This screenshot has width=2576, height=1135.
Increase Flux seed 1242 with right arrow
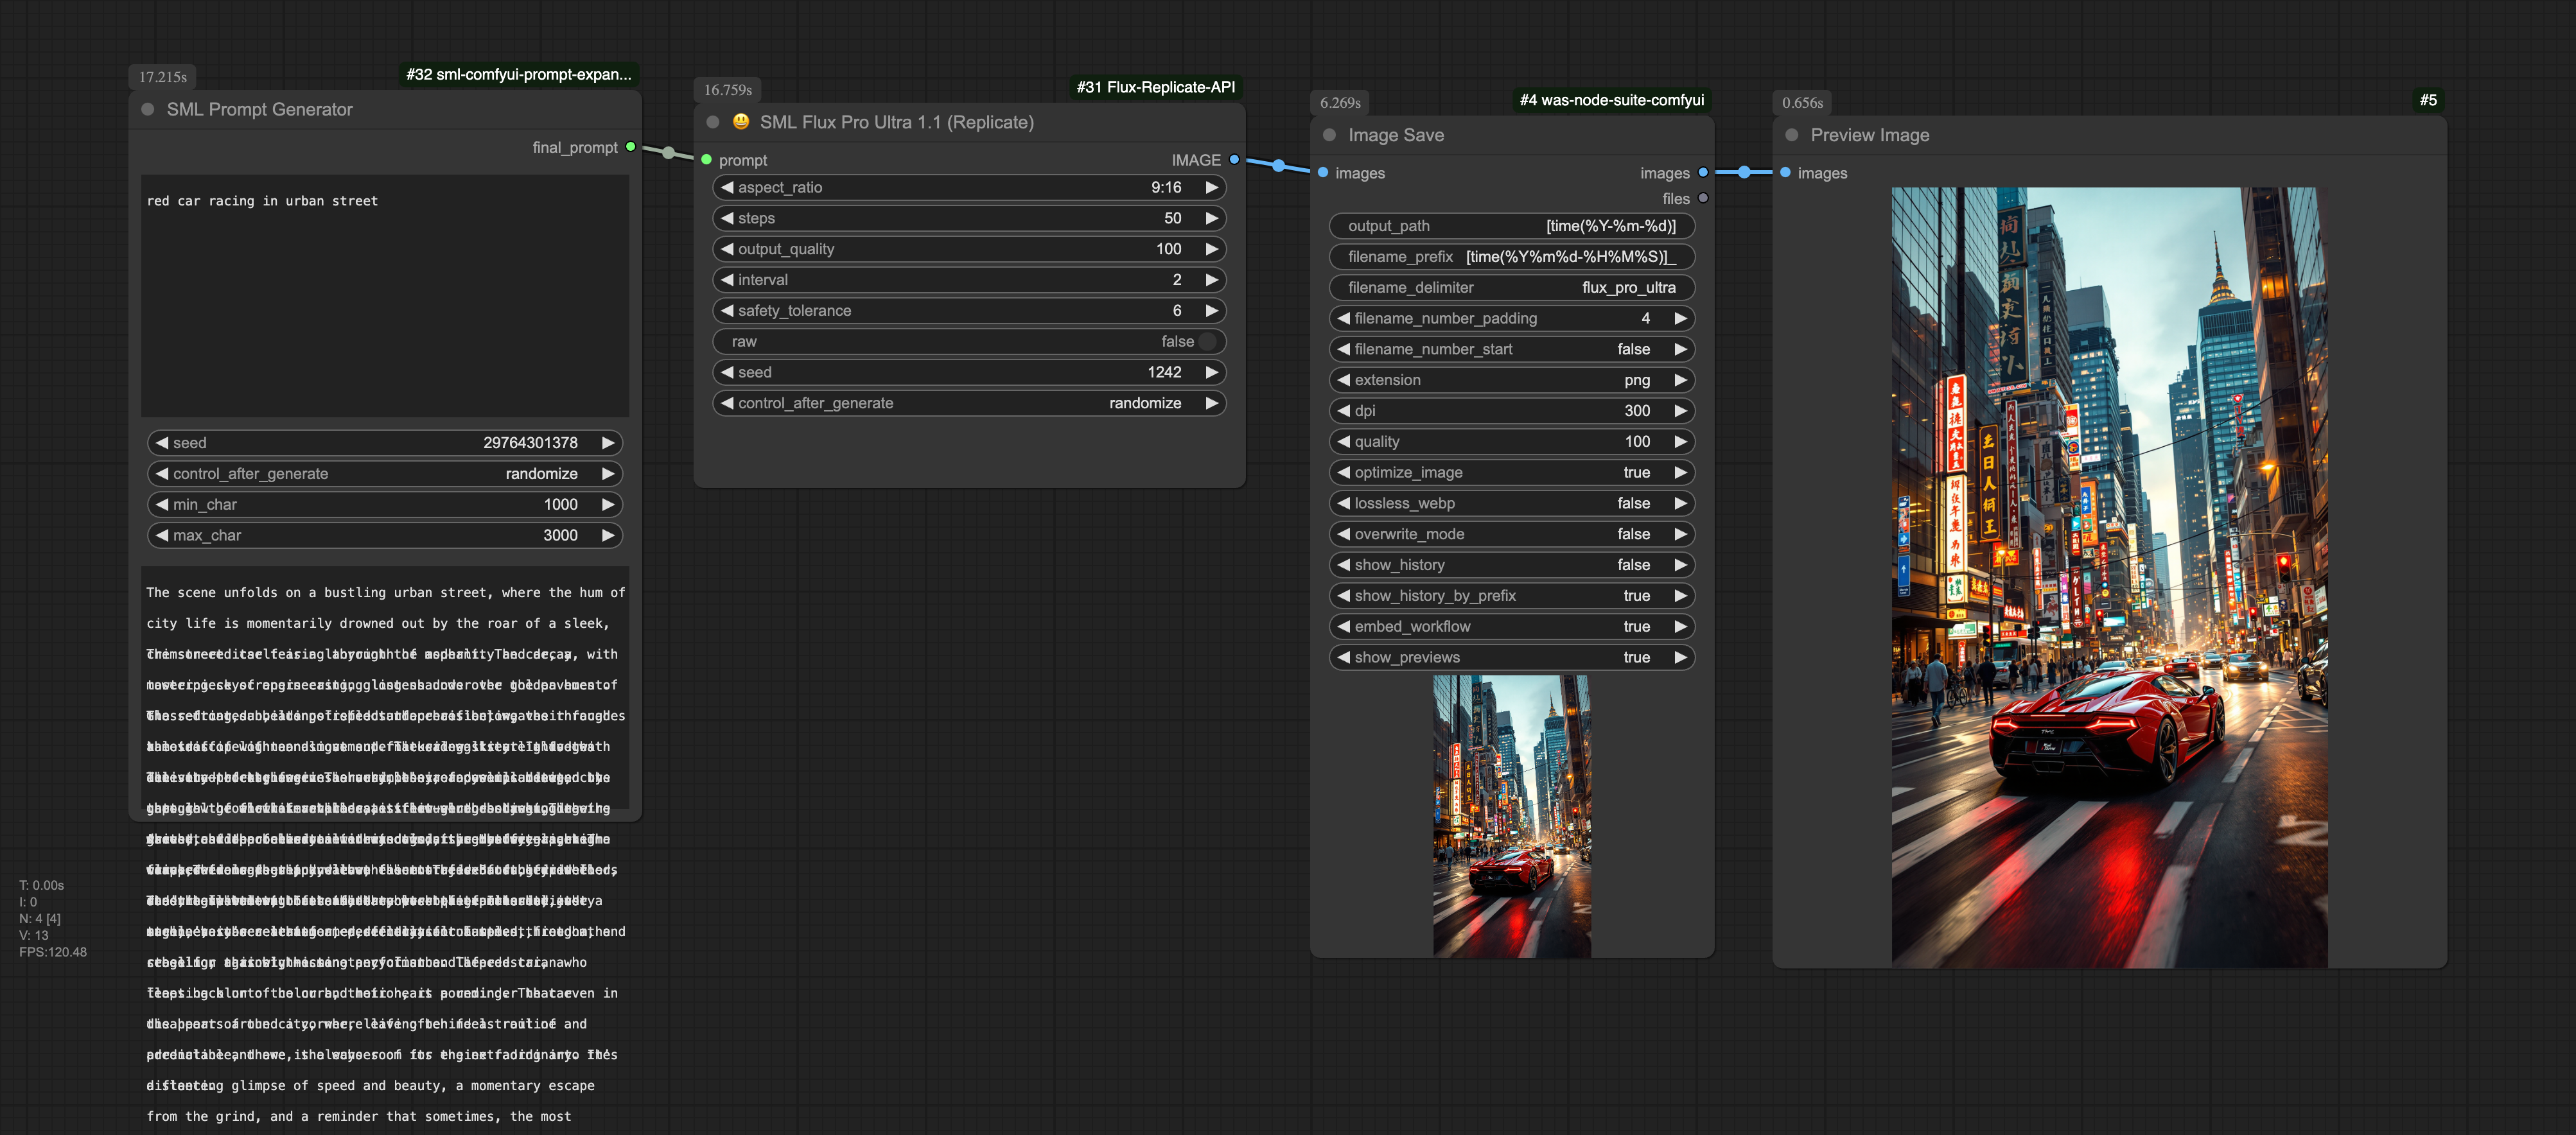point(1211,372)
